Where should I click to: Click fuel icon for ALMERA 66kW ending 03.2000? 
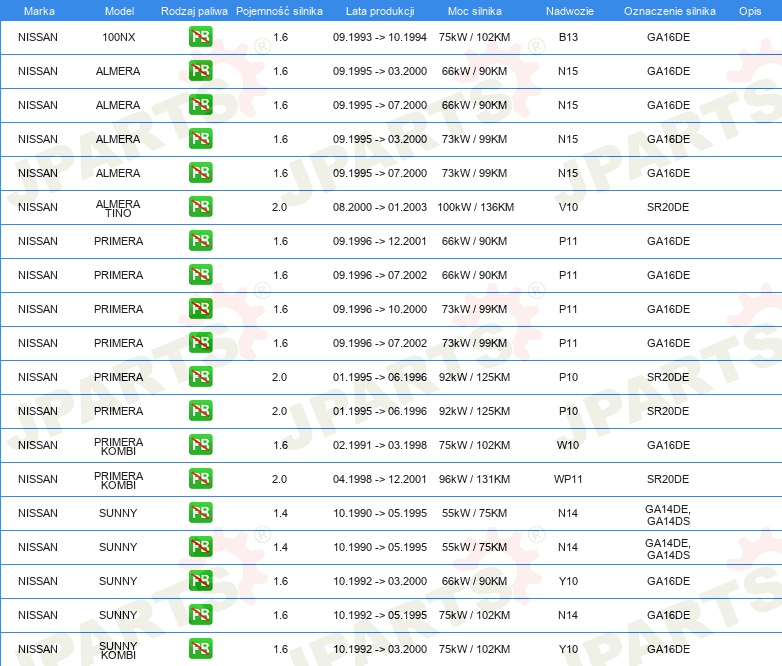[200, 70]
